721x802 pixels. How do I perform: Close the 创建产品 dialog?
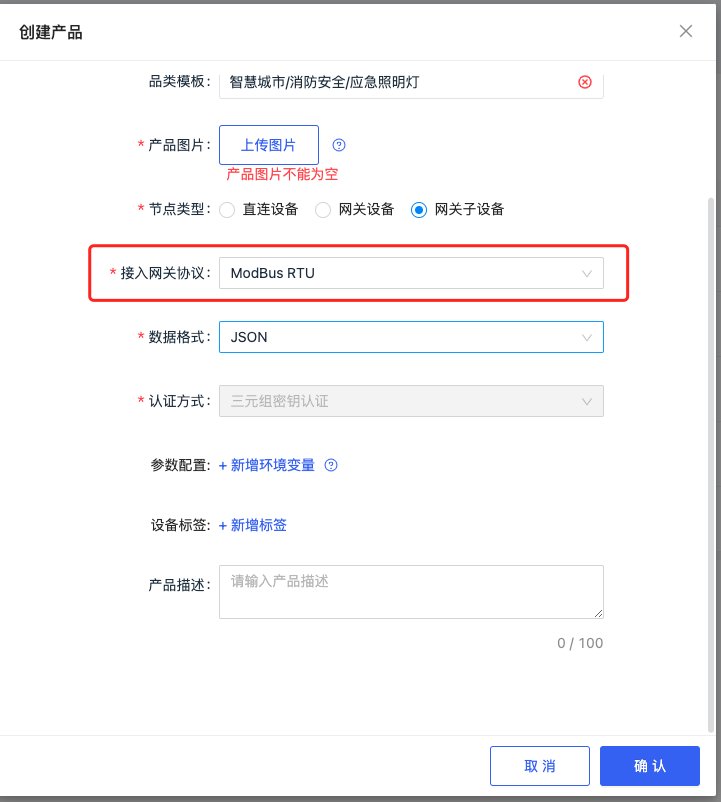click(686, 31)
